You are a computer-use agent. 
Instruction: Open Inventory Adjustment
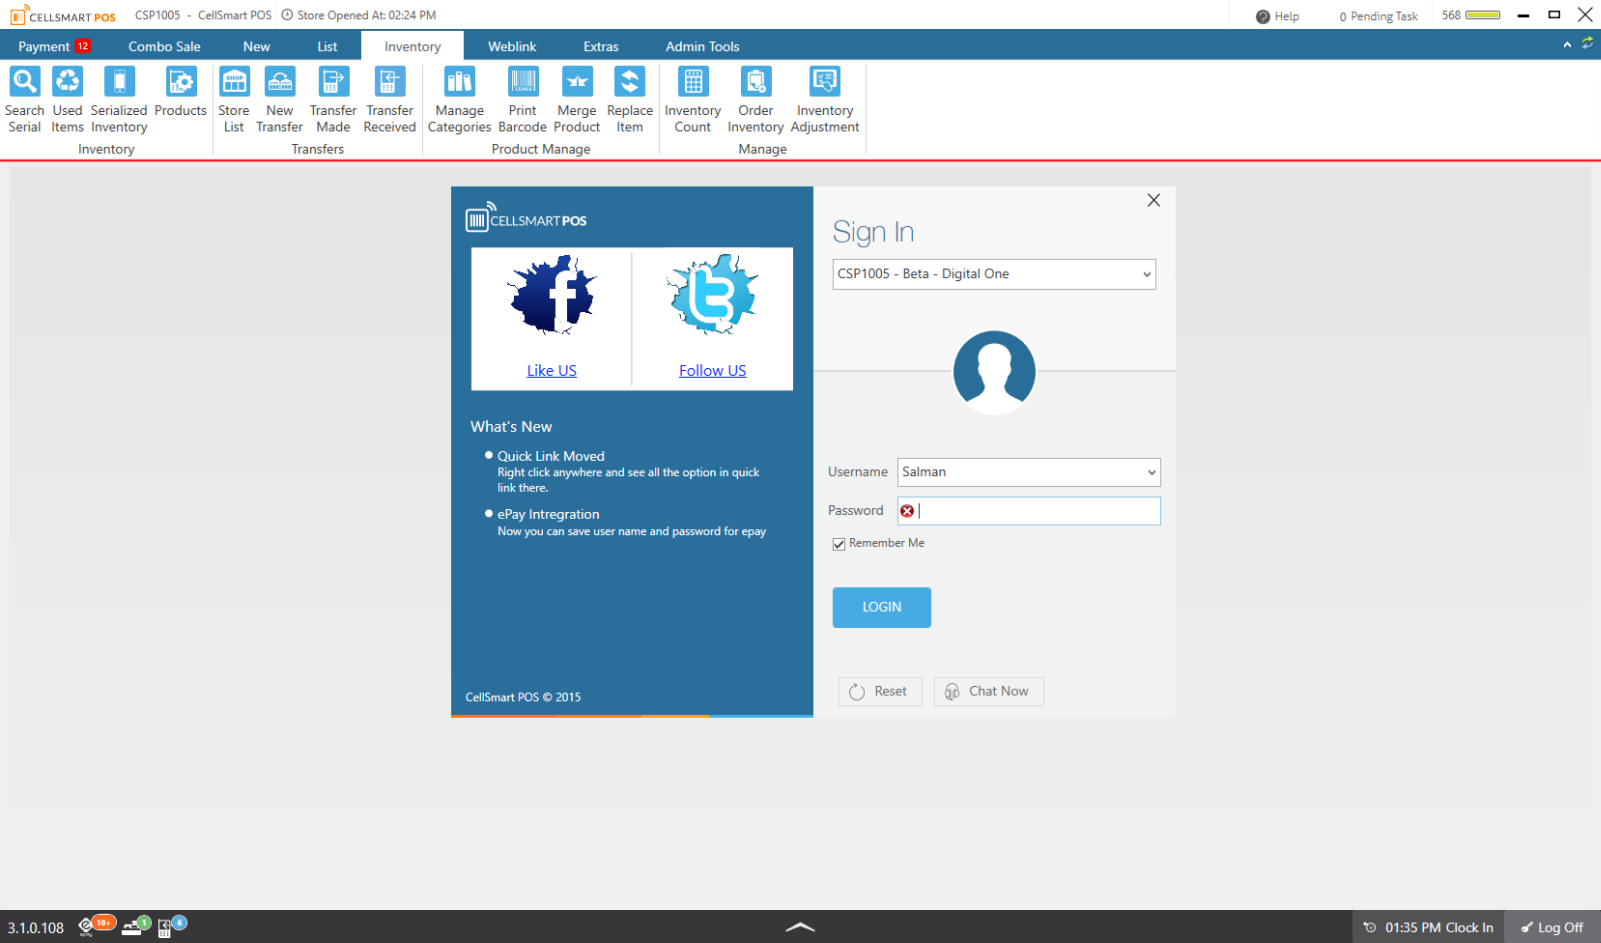point(824,98)
